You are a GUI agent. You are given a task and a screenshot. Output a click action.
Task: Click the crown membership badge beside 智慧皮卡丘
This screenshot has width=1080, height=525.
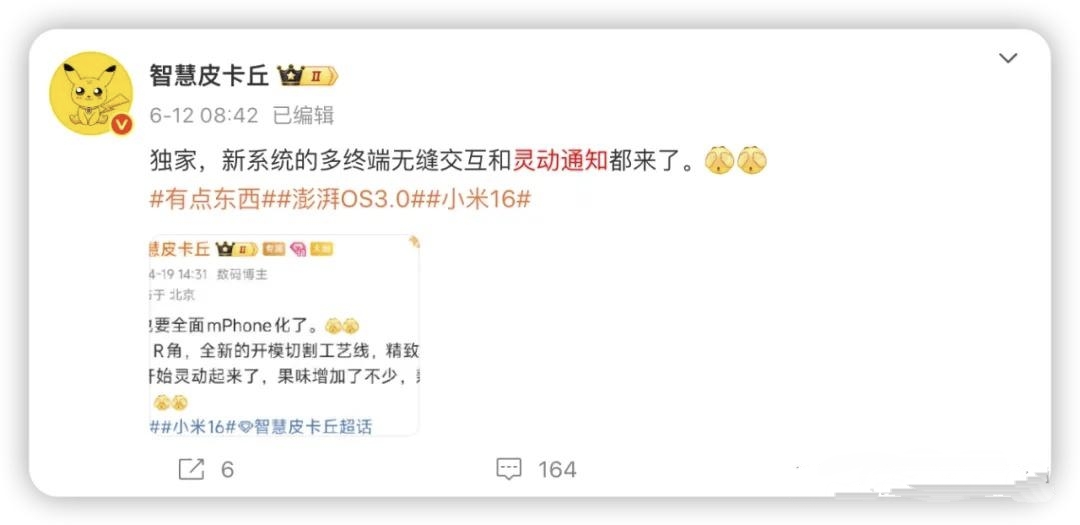click(x=308, y=76)
